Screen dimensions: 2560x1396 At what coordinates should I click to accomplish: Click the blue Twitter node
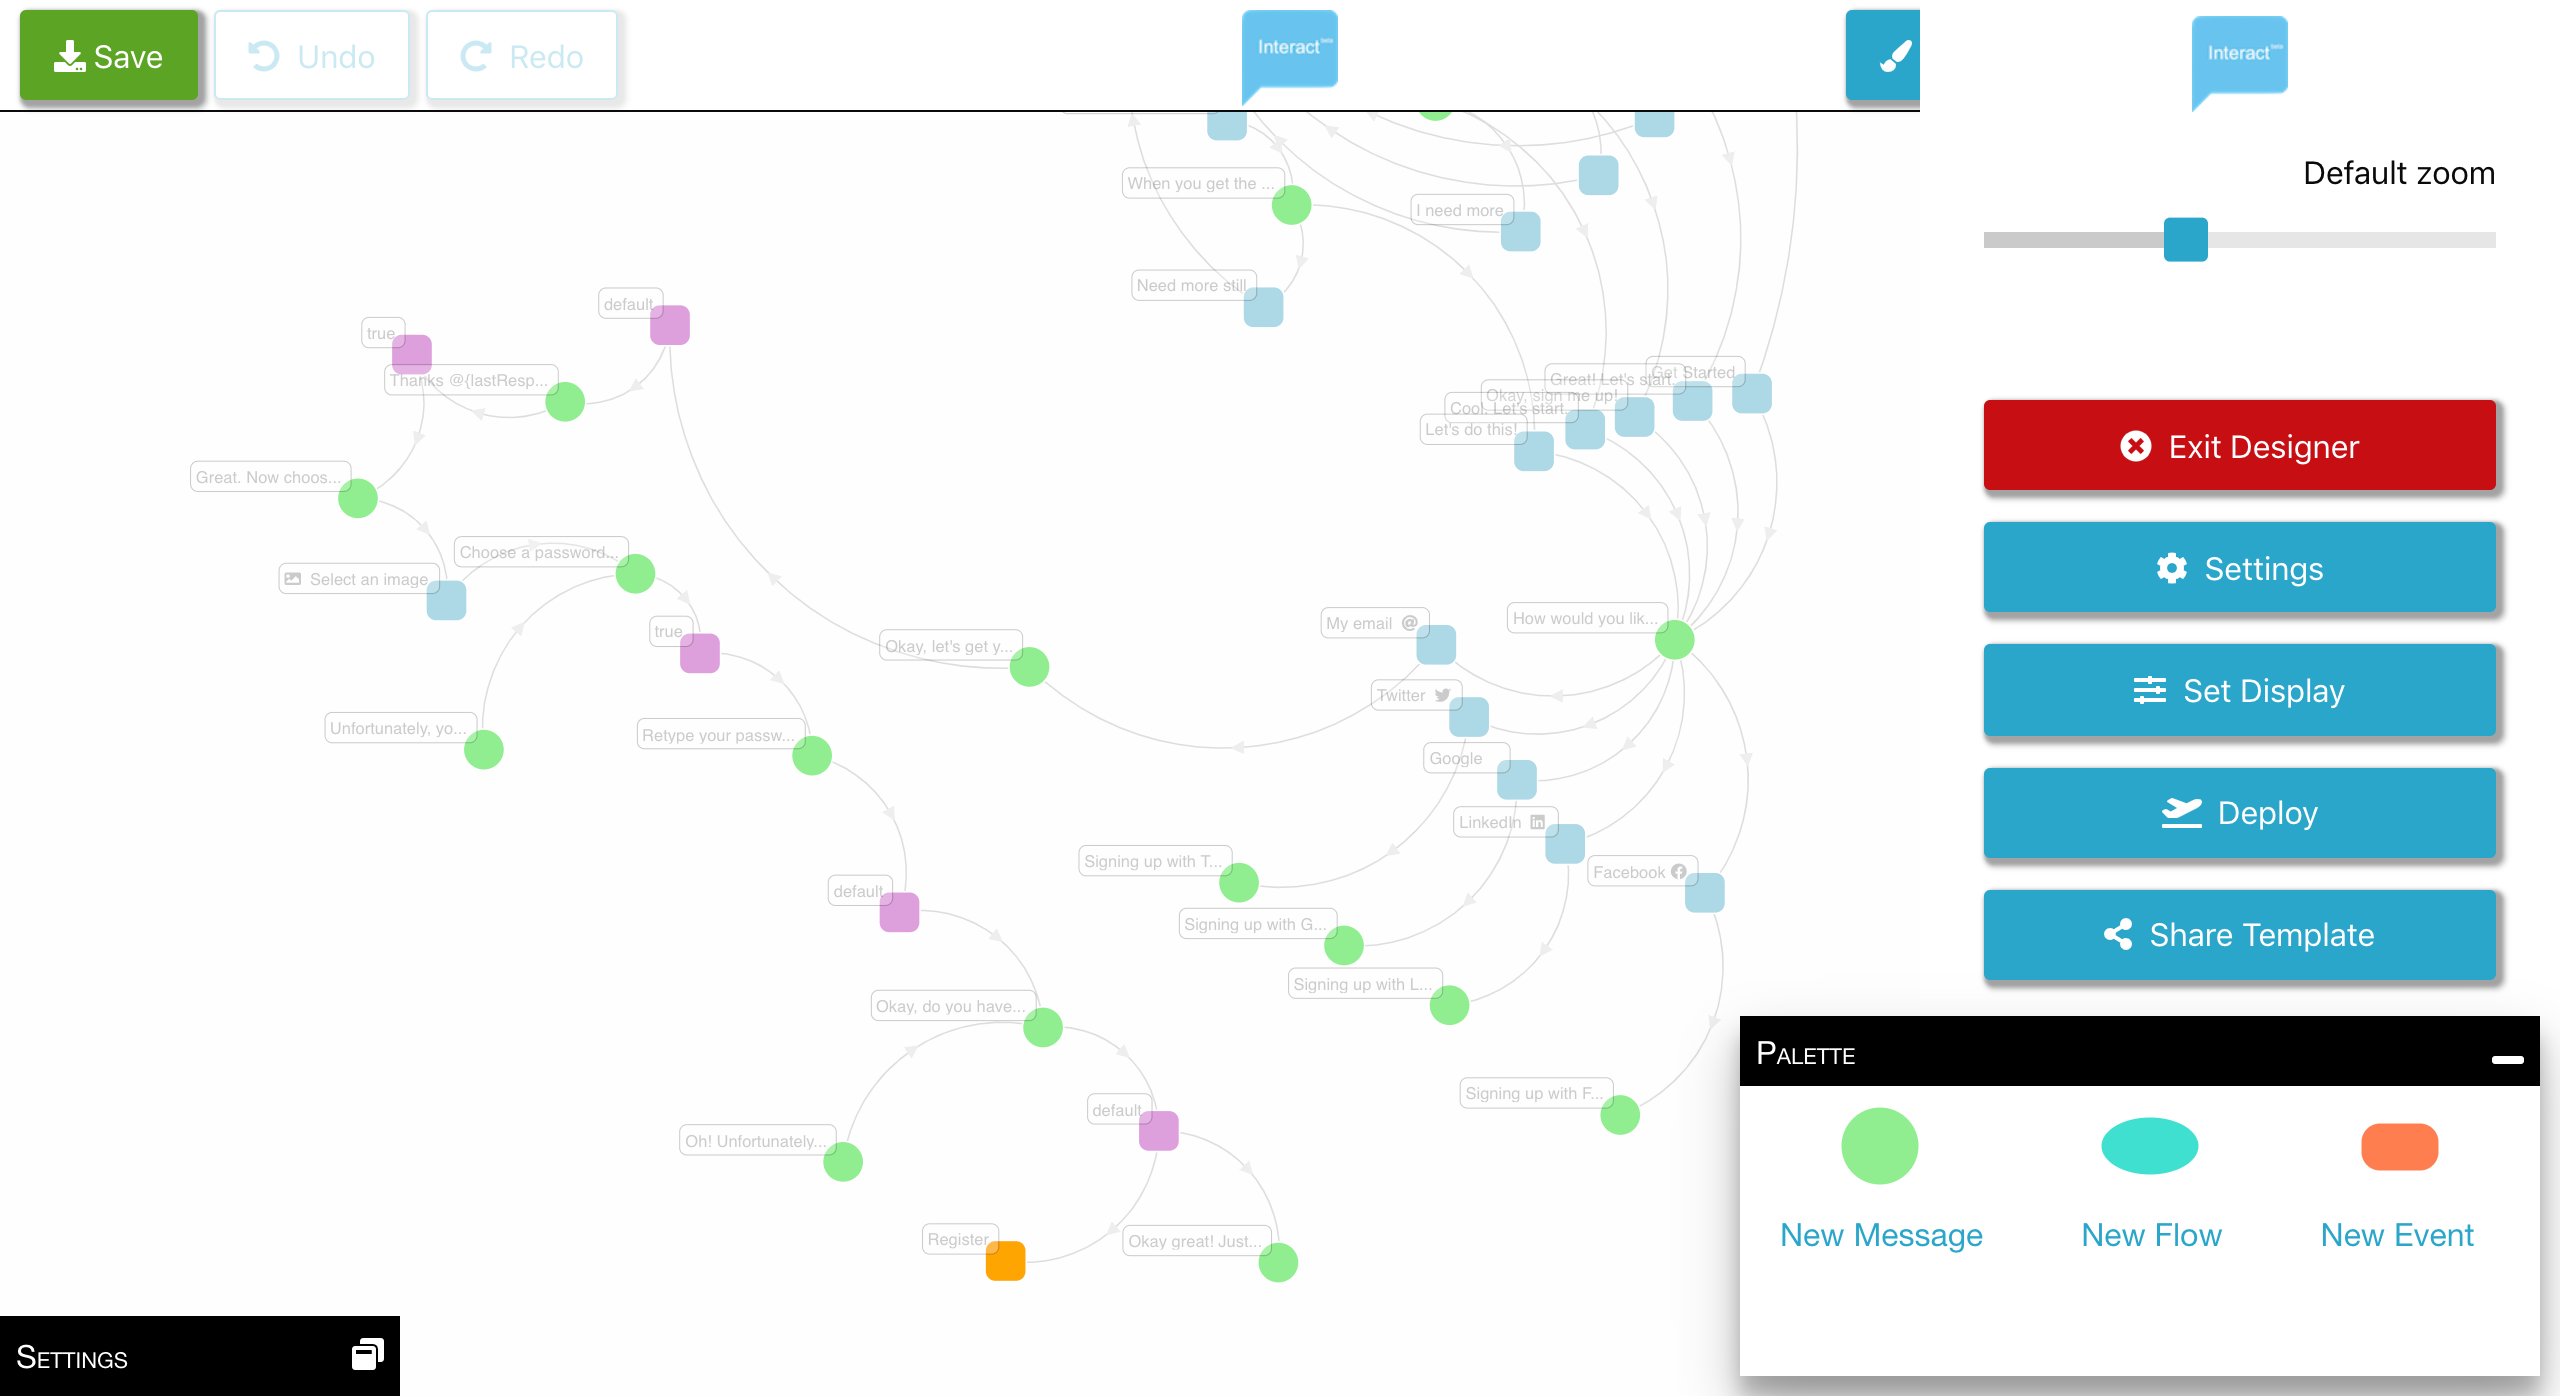point(1469,717)
